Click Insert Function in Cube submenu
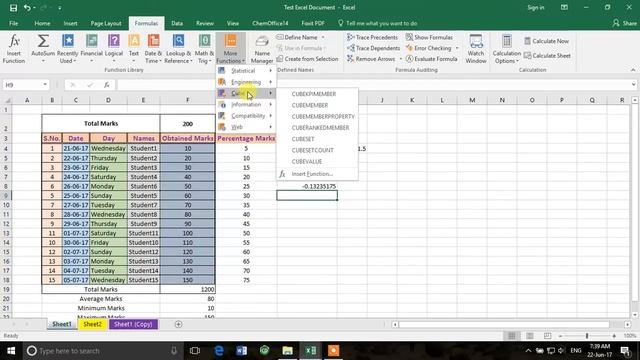 click(312, 174)
